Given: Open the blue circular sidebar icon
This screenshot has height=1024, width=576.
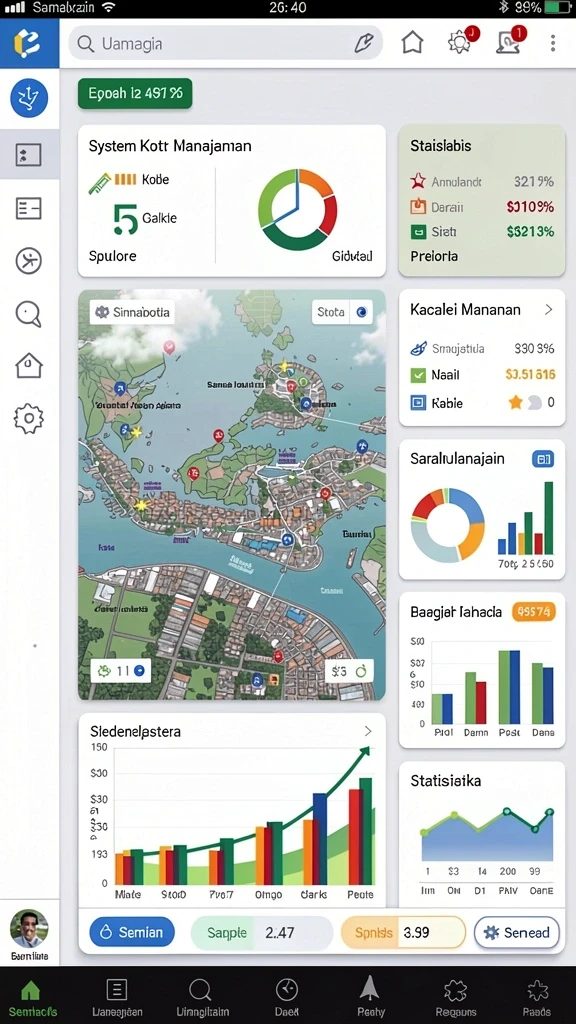Looking at the screenshot, I should [x=29, y=98].
